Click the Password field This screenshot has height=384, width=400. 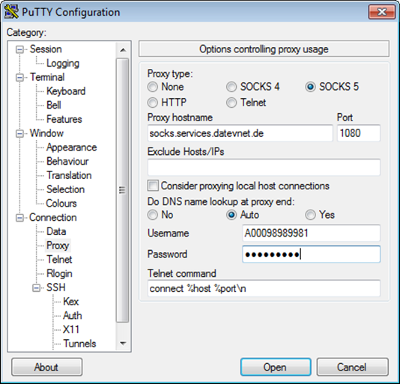[311, 254]
